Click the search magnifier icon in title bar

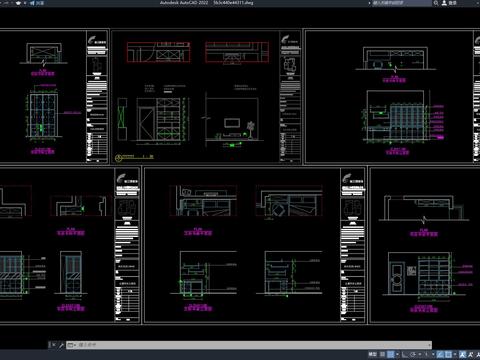[436, 3]
